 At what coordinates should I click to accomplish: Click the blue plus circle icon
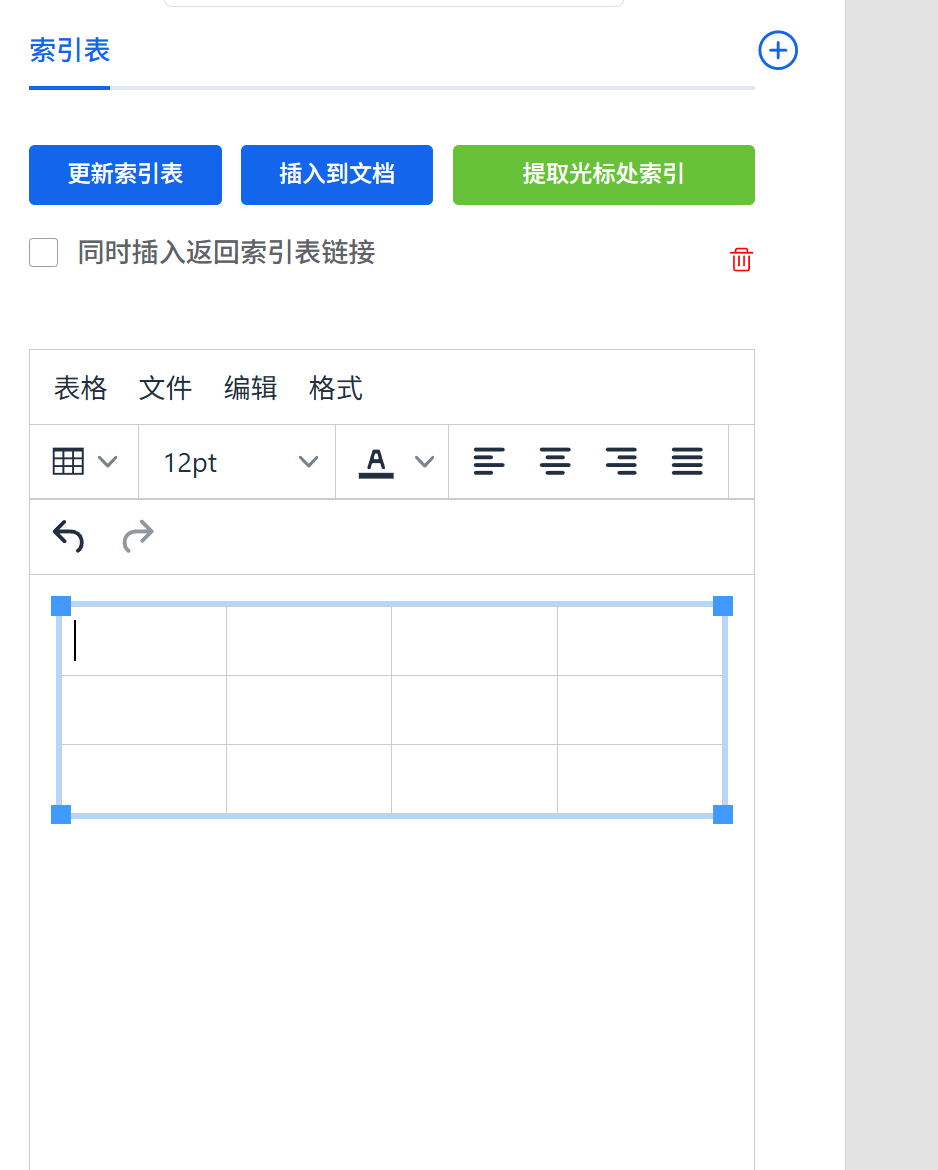pos(778,50)
